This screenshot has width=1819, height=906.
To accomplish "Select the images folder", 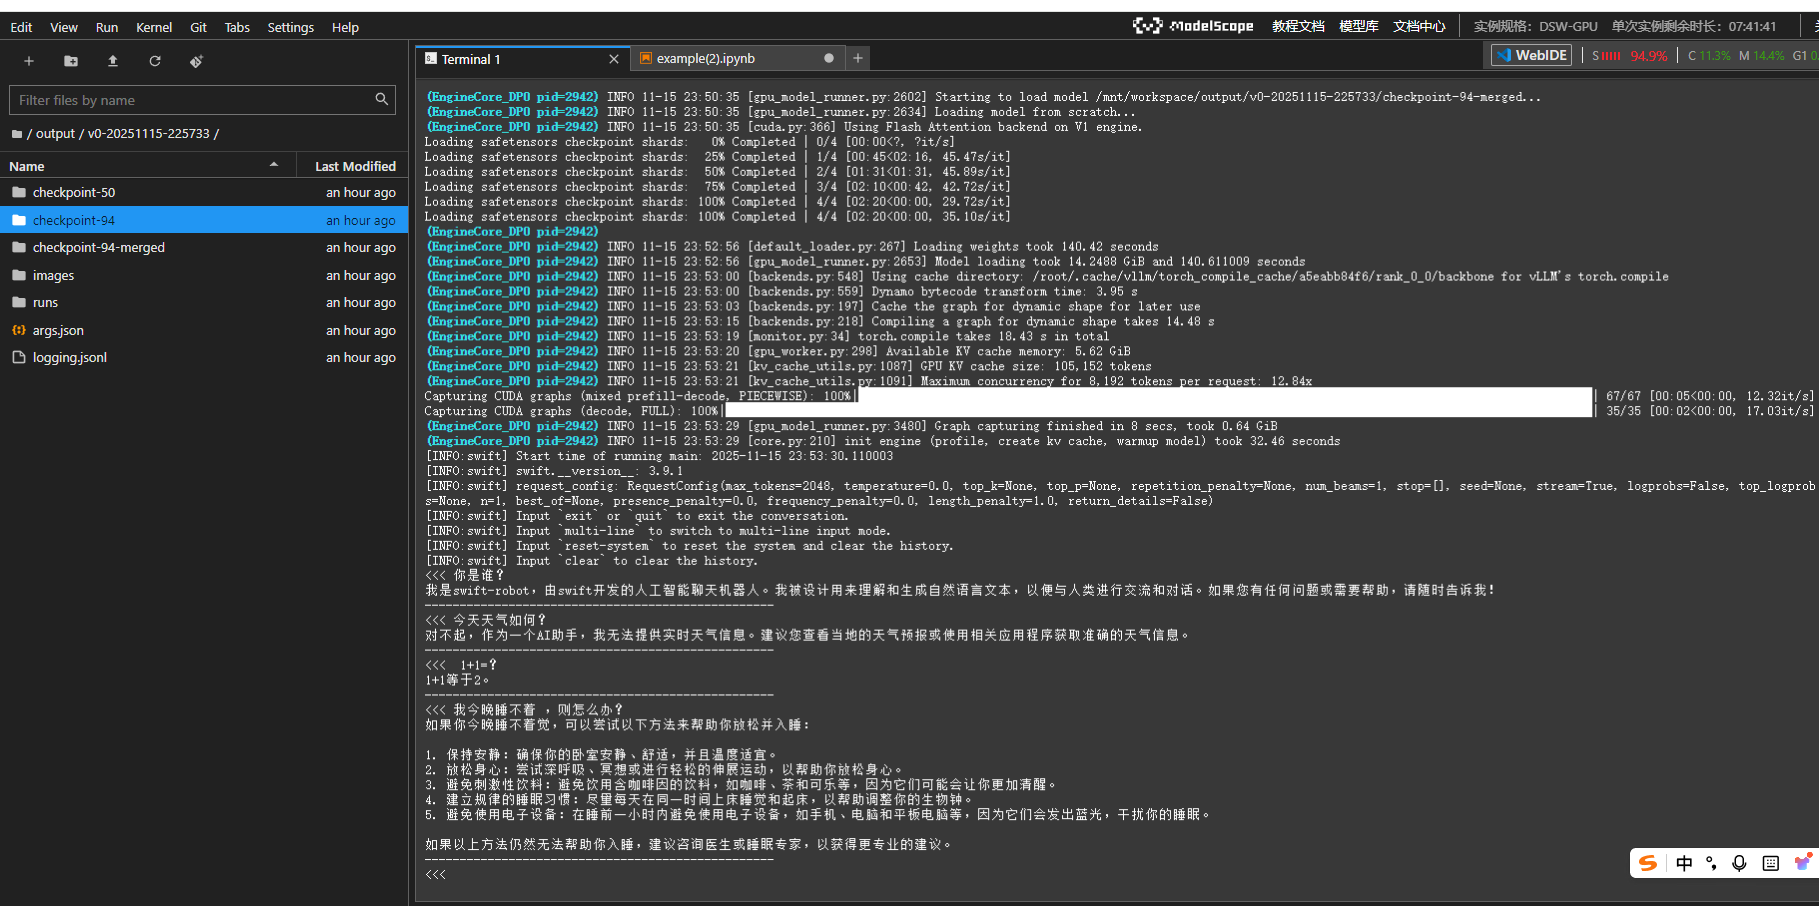I will coord(204,275).
